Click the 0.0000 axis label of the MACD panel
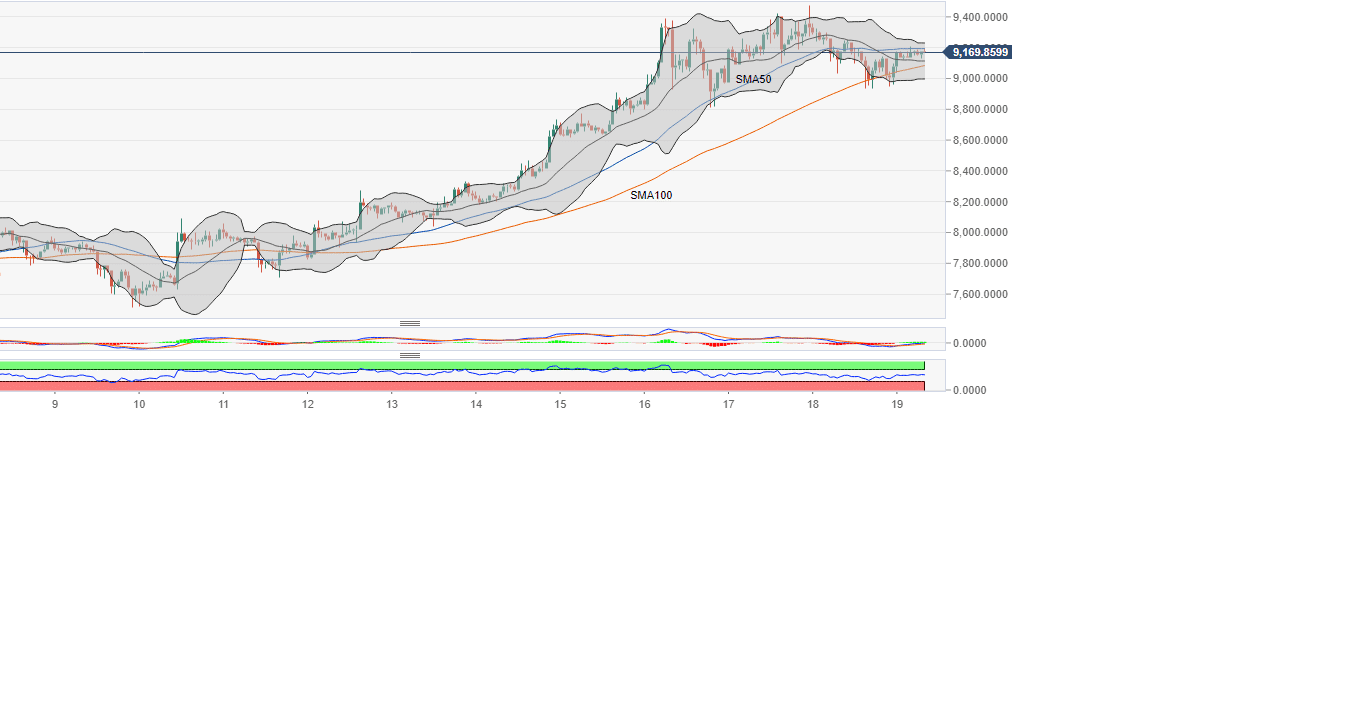This screenshot has height=711, width=1366. 972,343
